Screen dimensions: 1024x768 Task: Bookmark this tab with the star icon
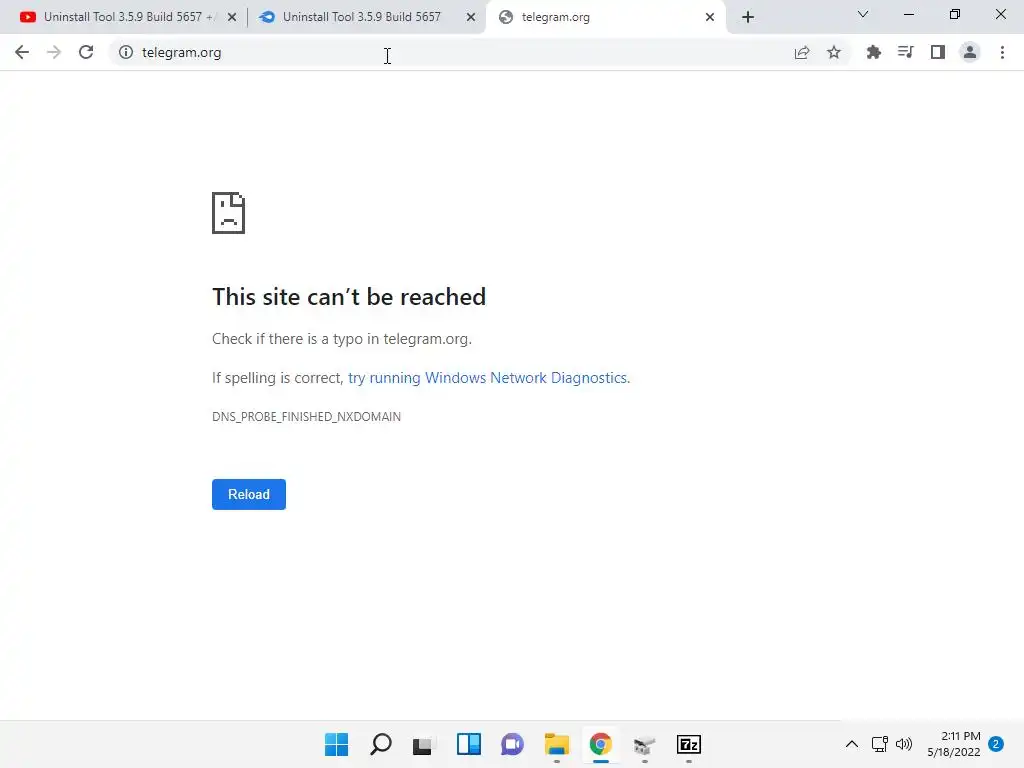pos(834,52)
